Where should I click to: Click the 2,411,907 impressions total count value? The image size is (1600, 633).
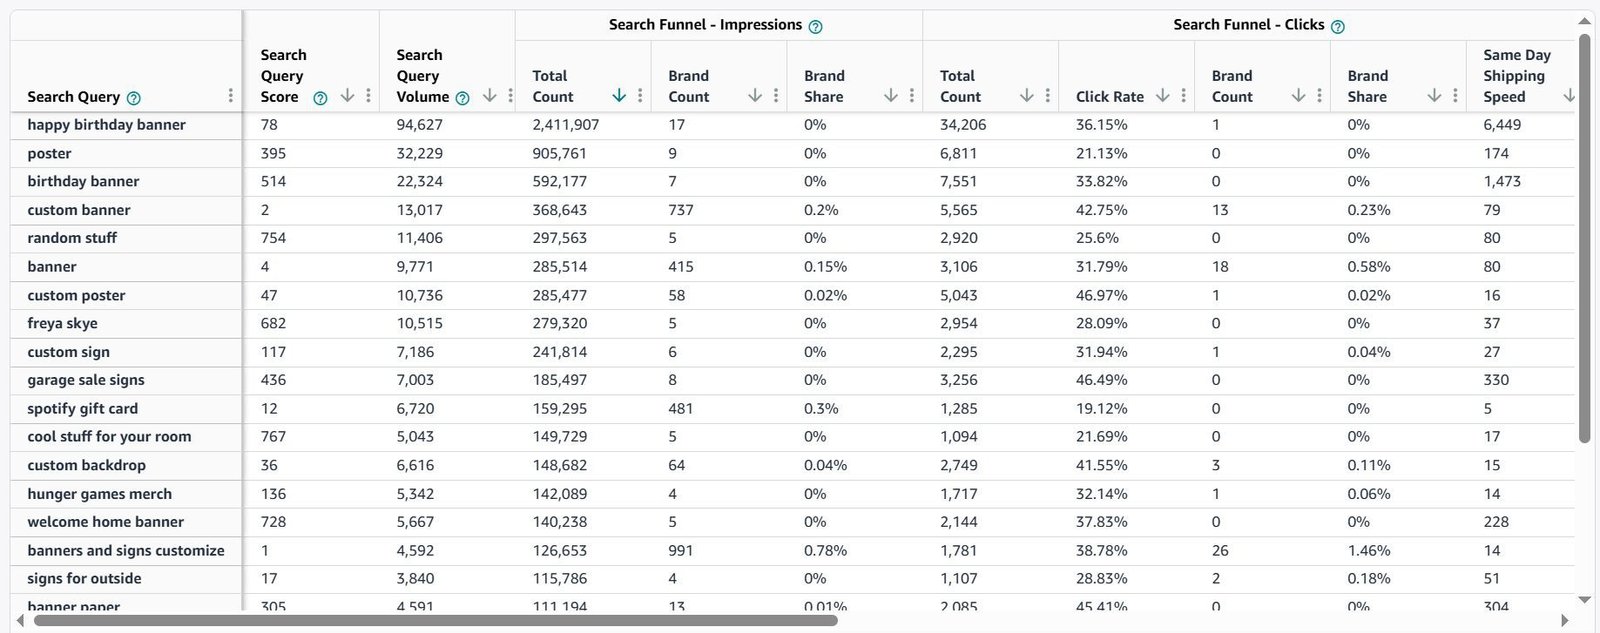(x=565, y=125)
